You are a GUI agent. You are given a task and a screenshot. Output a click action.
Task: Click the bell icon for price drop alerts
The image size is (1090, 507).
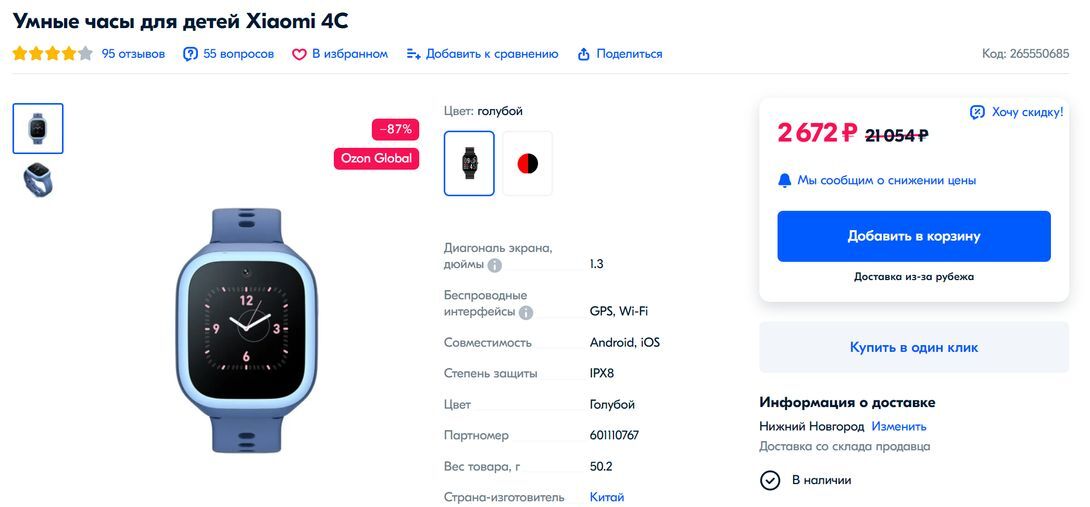point(785,181)
